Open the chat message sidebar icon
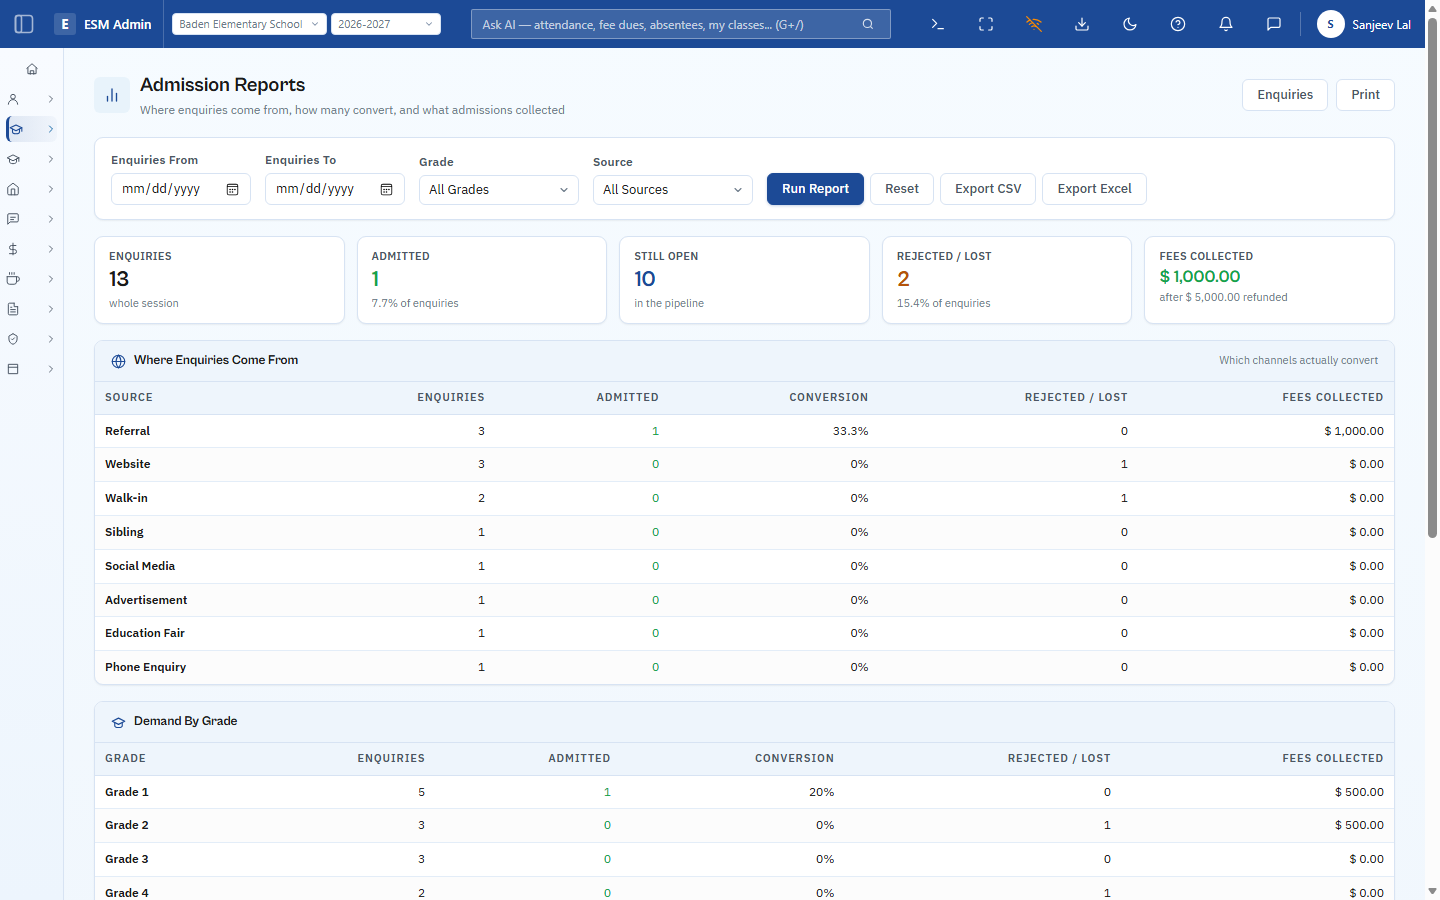 click(x=13, y=219)
